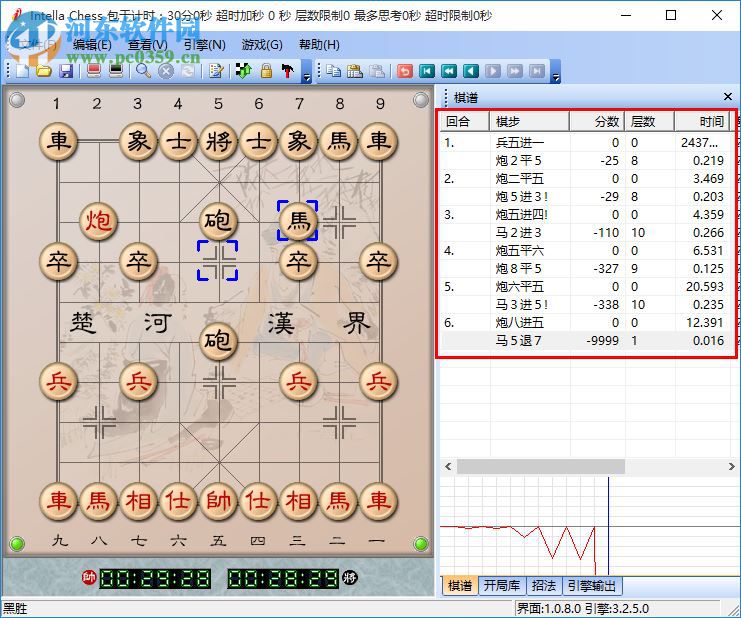Click the paste clipboard toolbar icon
This screenshot has width=741, height=618.
click(355, 71)
